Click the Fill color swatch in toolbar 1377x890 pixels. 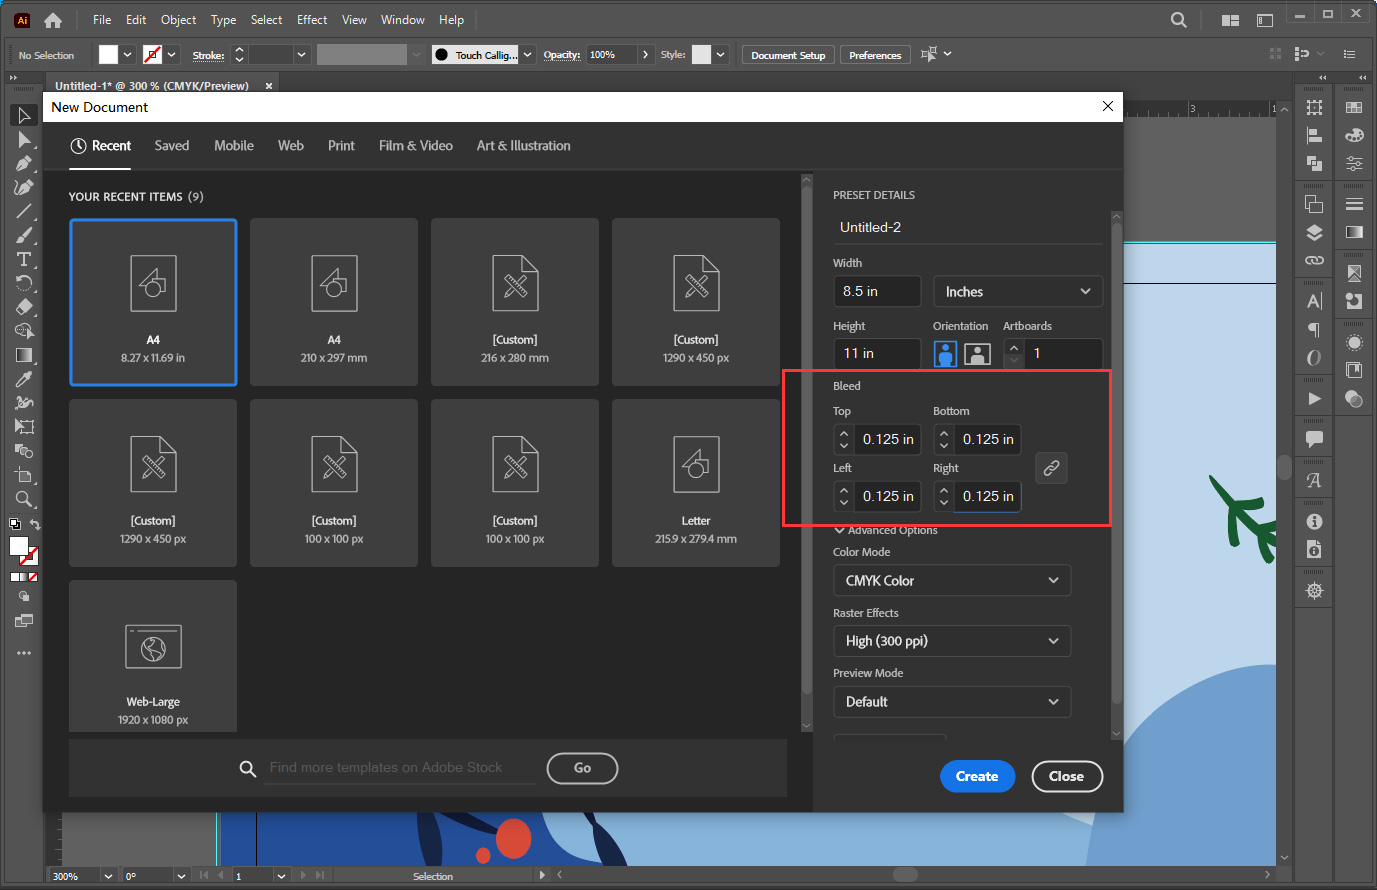[x=19, y=546]
